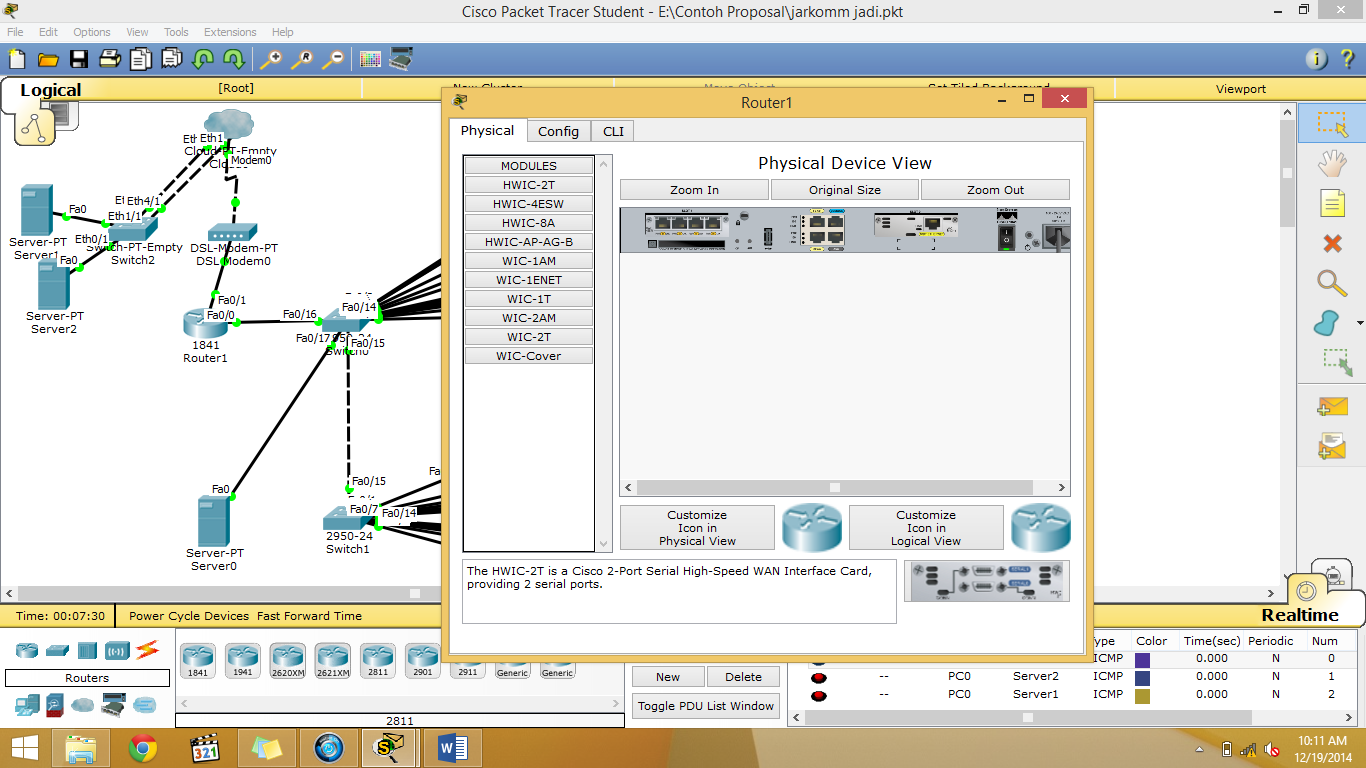
Task: Select the Inspect magnifier tool
Action: [x=1332, y=283]
